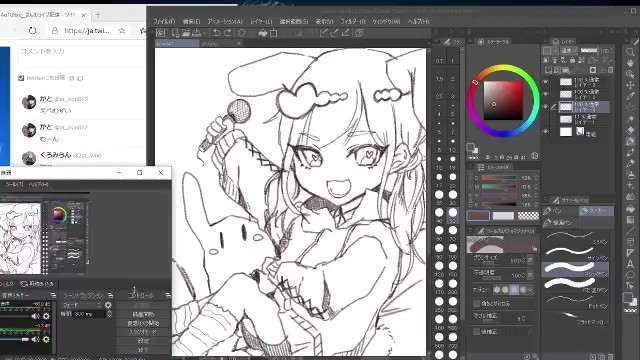640x360 pixels.
Task: Select the Hand move tool
Action: (630, 63)
